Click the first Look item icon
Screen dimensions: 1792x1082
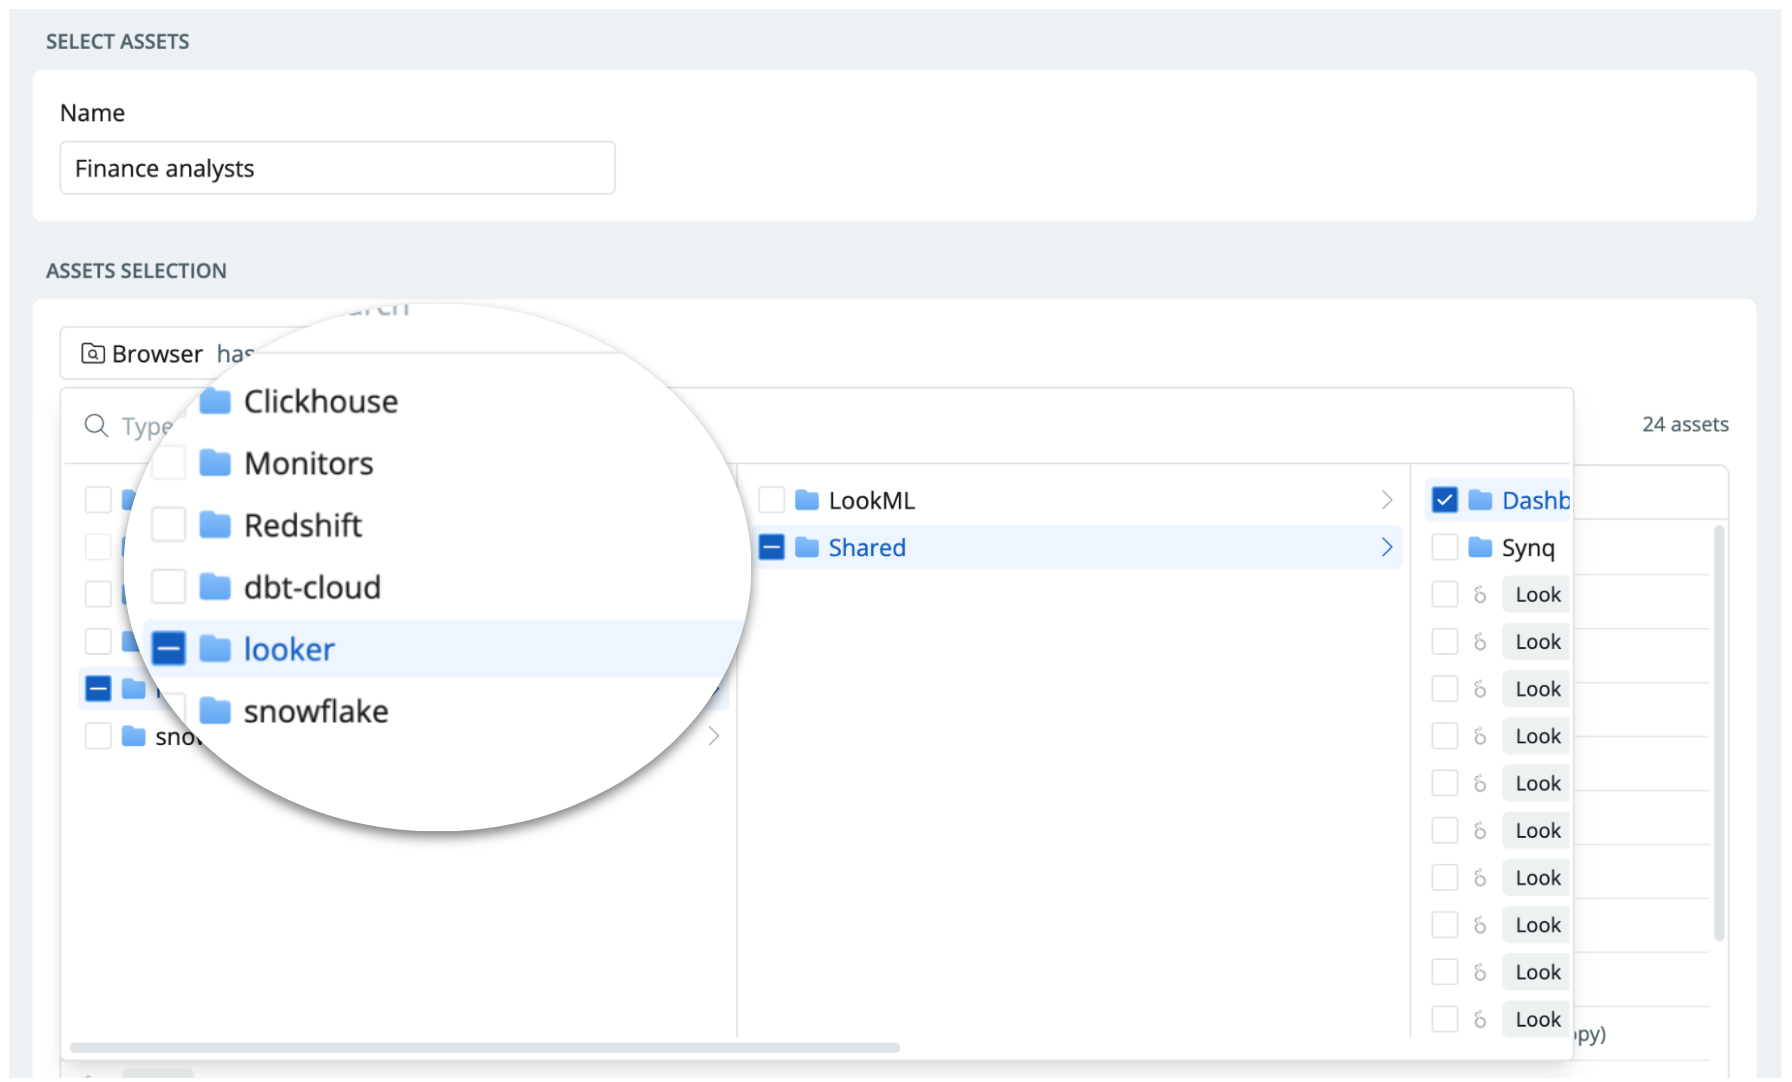point(1480,595)
